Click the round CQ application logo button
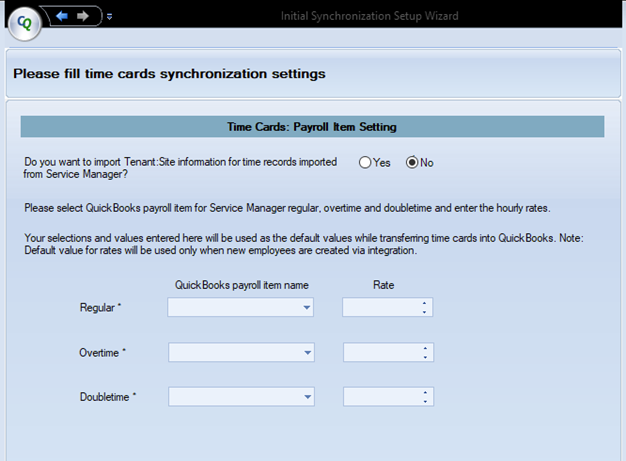Screen dimensions: 626x461 coord(24,24)
